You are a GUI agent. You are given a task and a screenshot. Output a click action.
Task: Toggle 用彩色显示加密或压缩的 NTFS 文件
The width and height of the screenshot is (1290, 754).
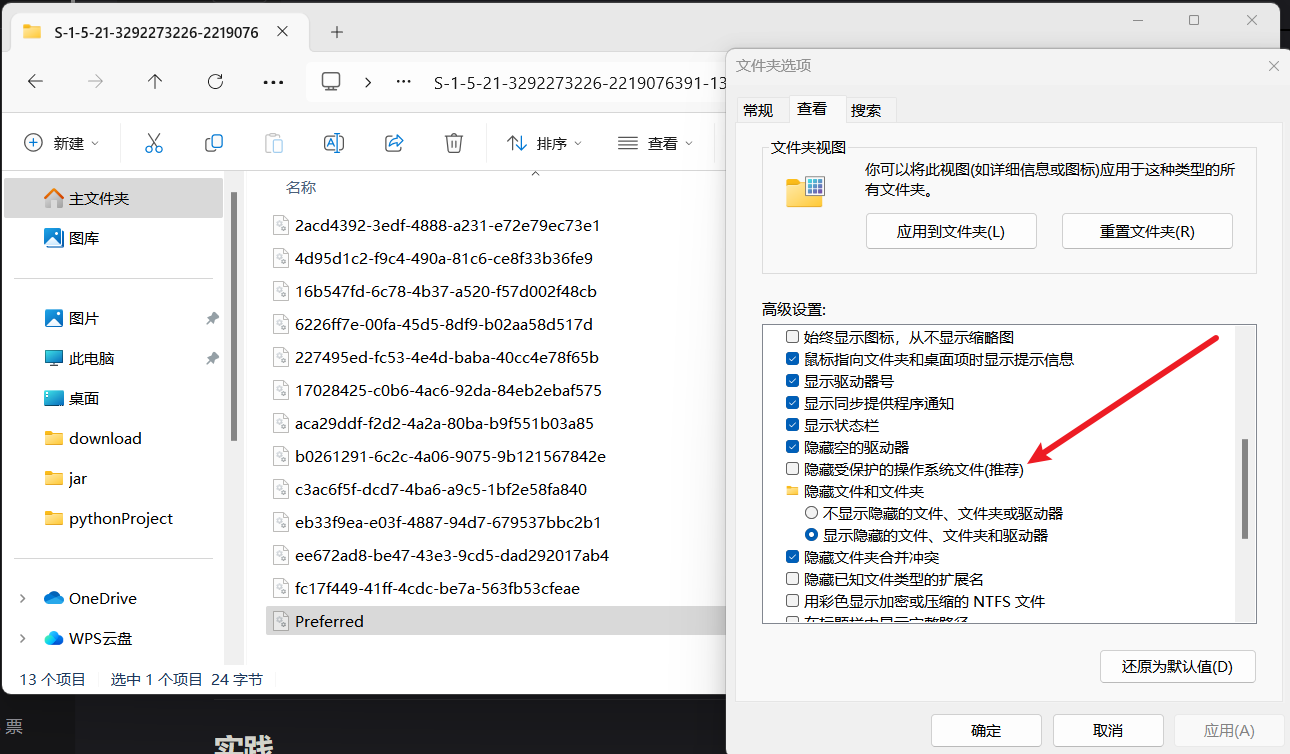tap(793, 601)
